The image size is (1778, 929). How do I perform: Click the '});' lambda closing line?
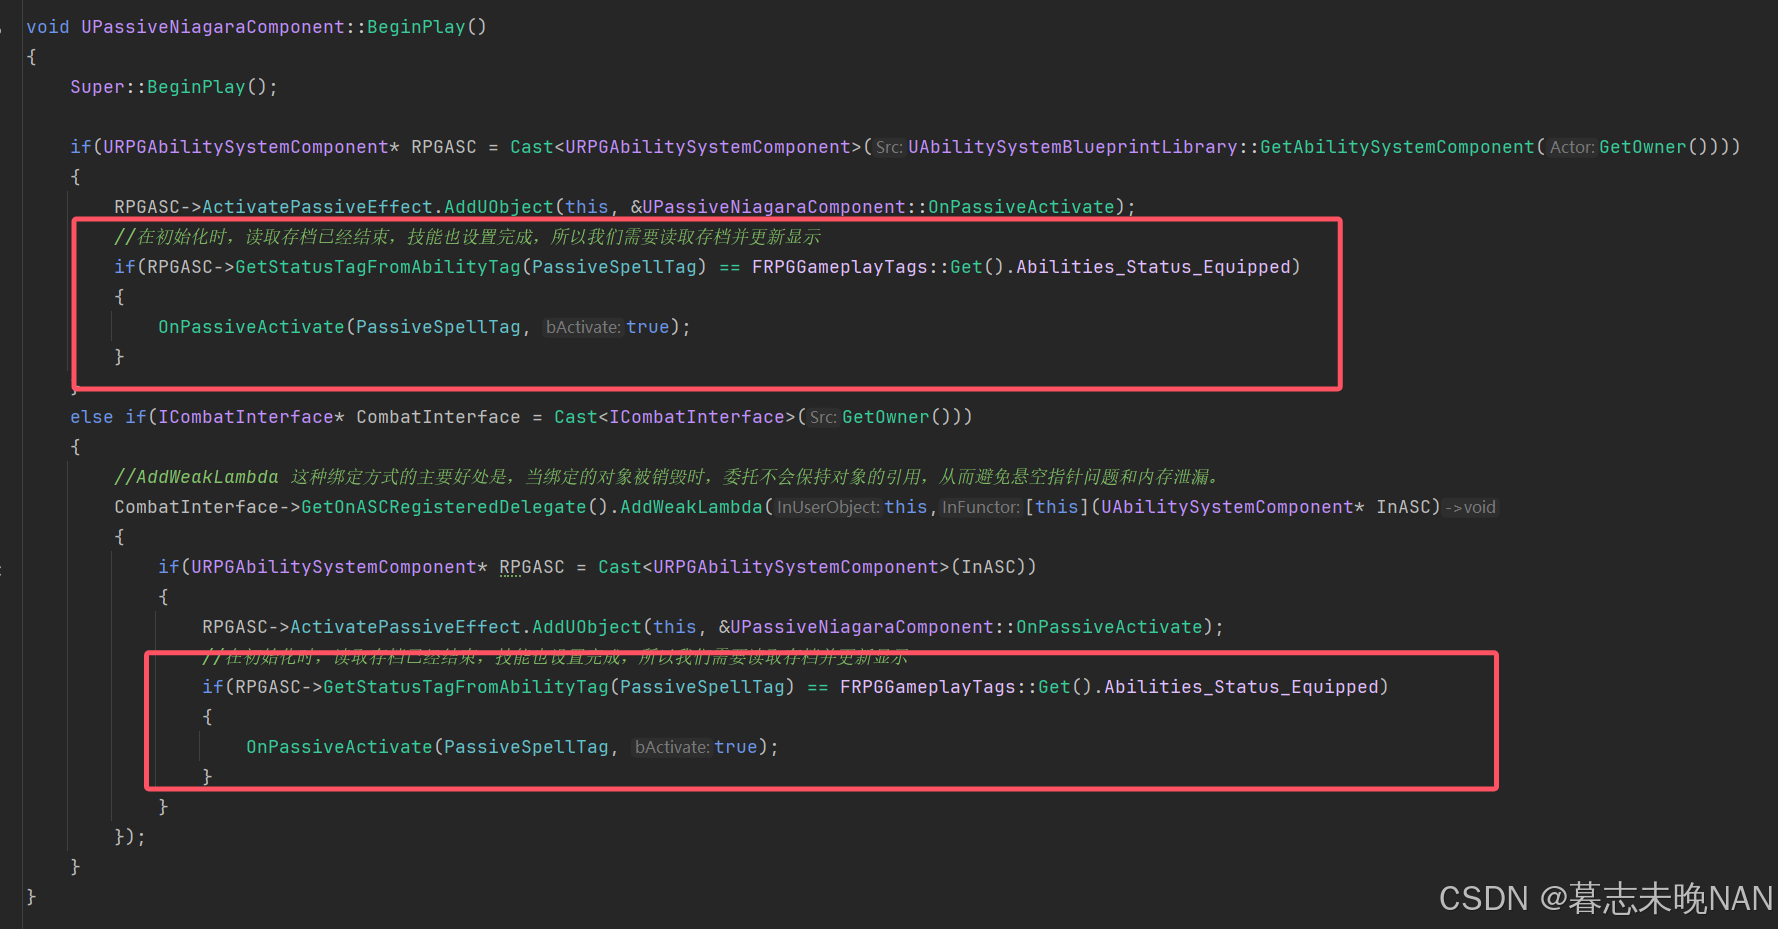tap(130, 837)
